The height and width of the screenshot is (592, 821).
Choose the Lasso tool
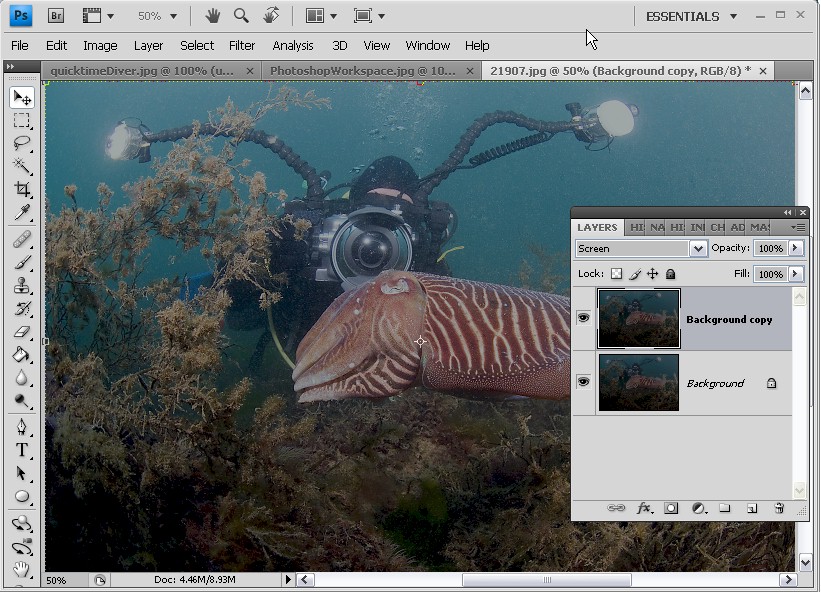[x=22, y=143]
